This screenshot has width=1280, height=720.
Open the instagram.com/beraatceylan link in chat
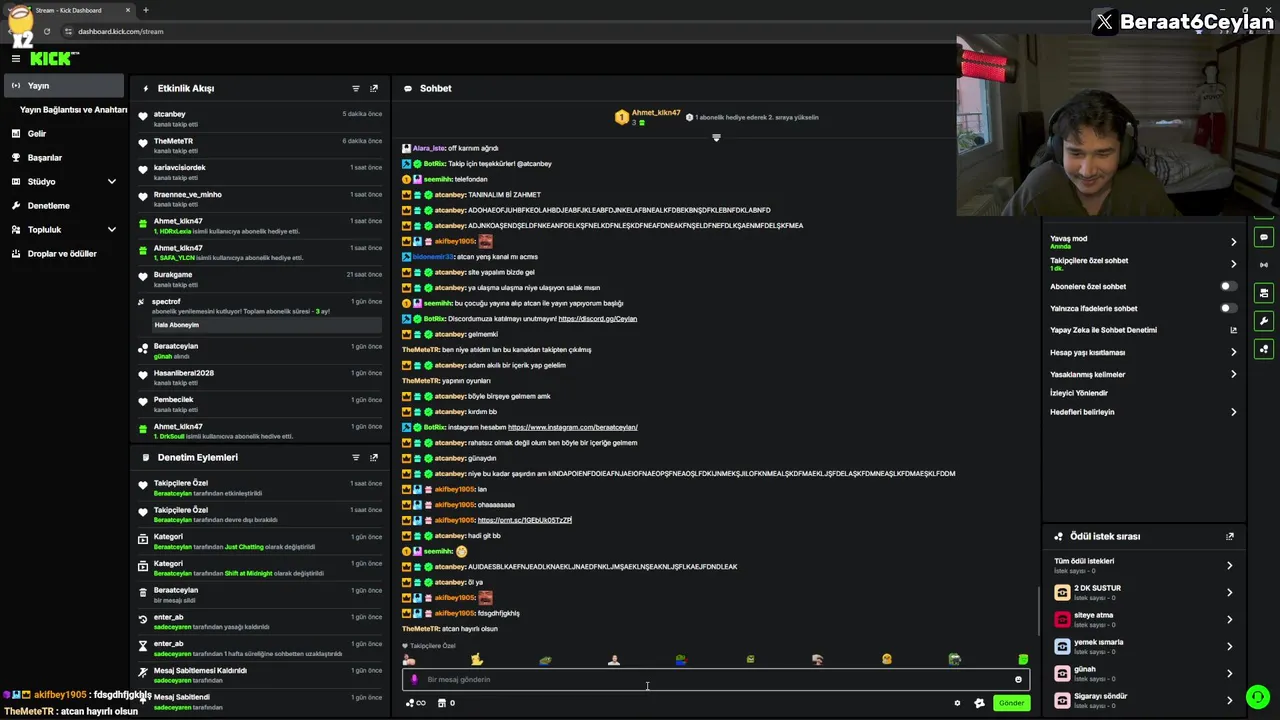point(572,427)
